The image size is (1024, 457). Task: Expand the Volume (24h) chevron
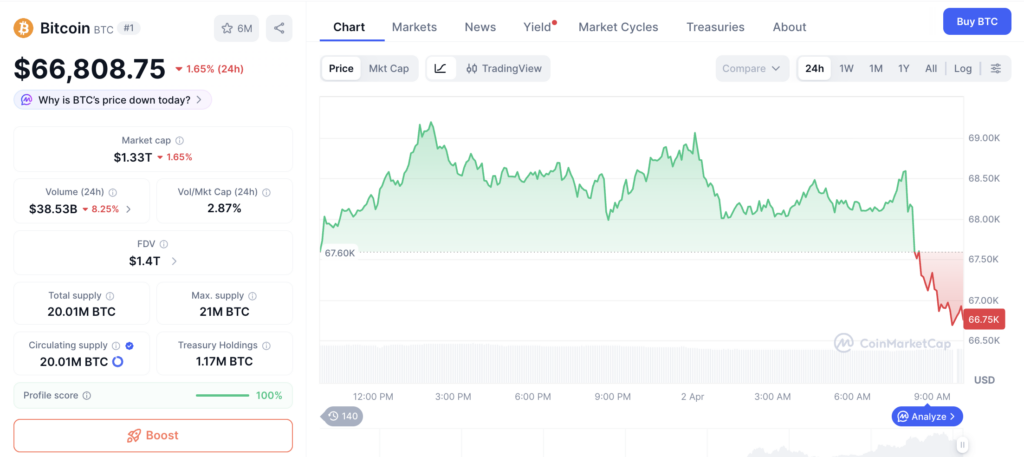(x=129, y=210)
